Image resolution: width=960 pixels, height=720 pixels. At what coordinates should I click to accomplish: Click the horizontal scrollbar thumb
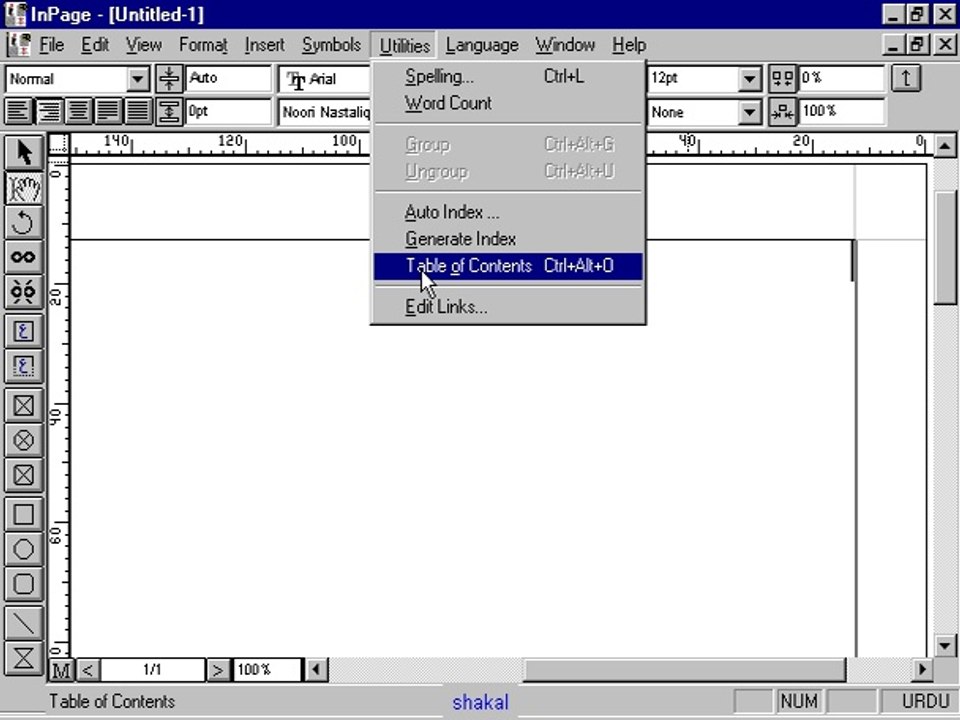coord(684,670)
